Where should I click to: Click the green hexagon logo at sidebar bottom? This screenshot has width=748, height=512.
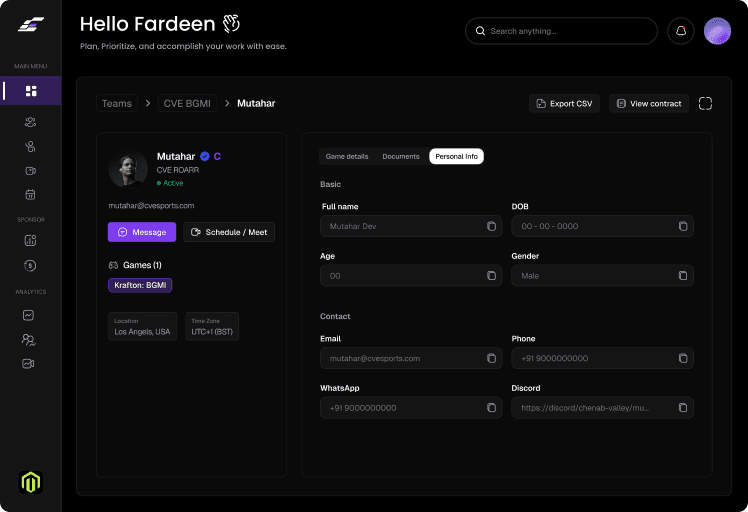(x=31, y=482)
